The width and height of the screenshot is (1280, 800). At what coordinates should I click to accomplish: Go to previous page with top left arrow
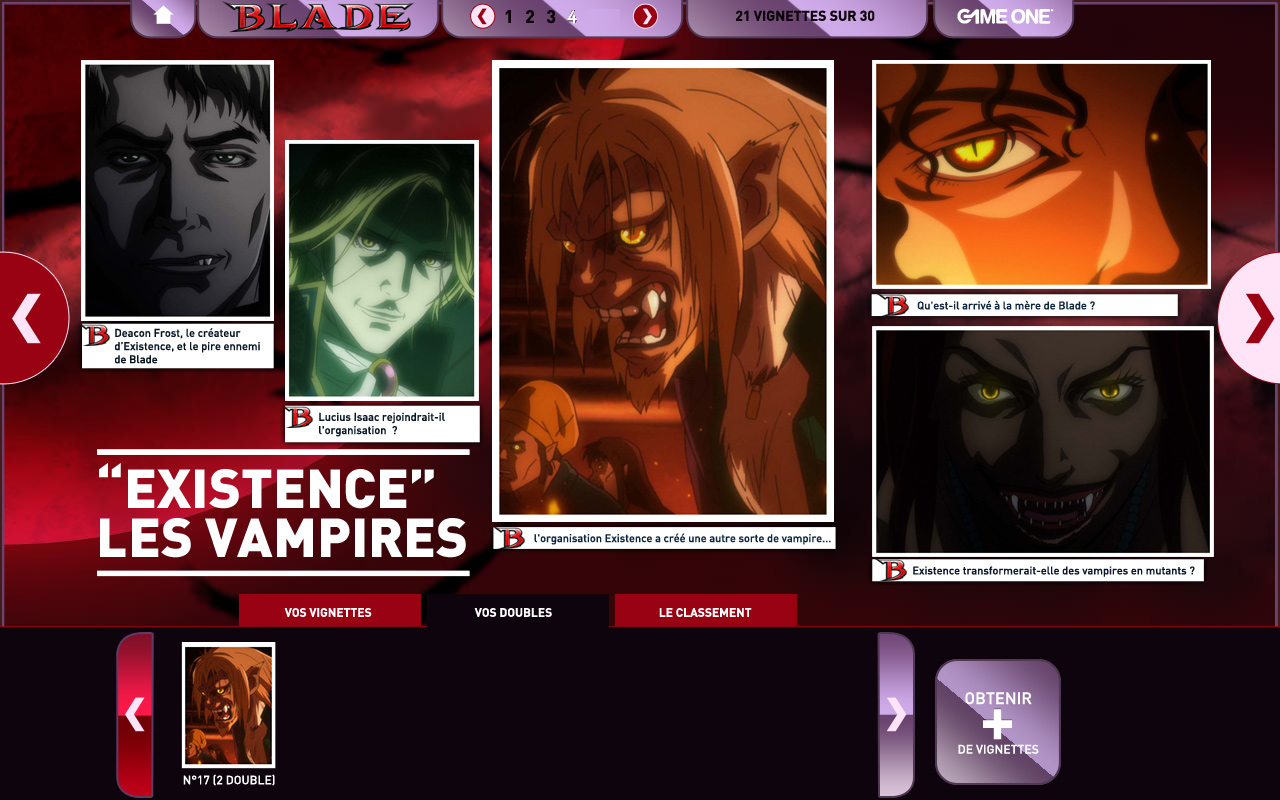coord(483,16)
